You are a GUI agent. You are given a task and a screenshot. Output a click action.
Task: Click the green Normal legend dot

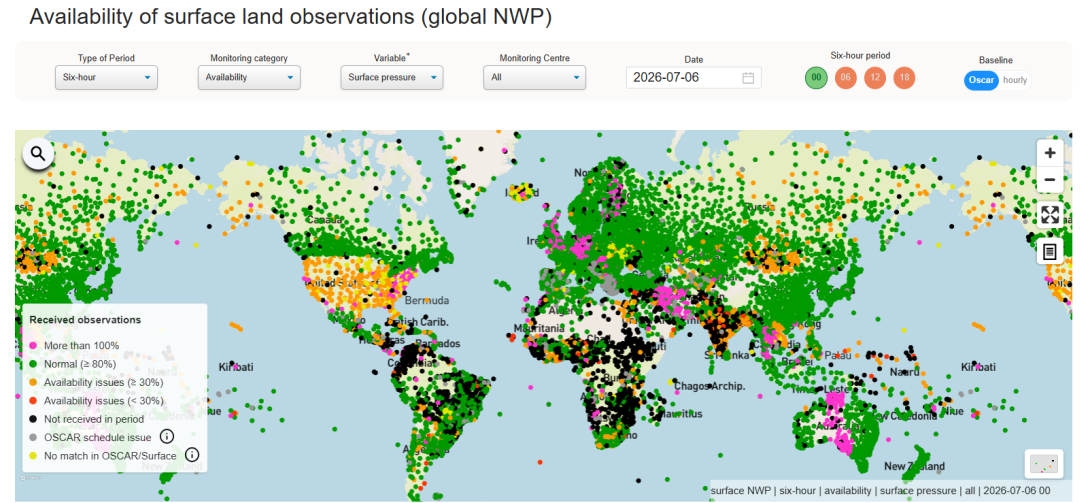(33, 363)
